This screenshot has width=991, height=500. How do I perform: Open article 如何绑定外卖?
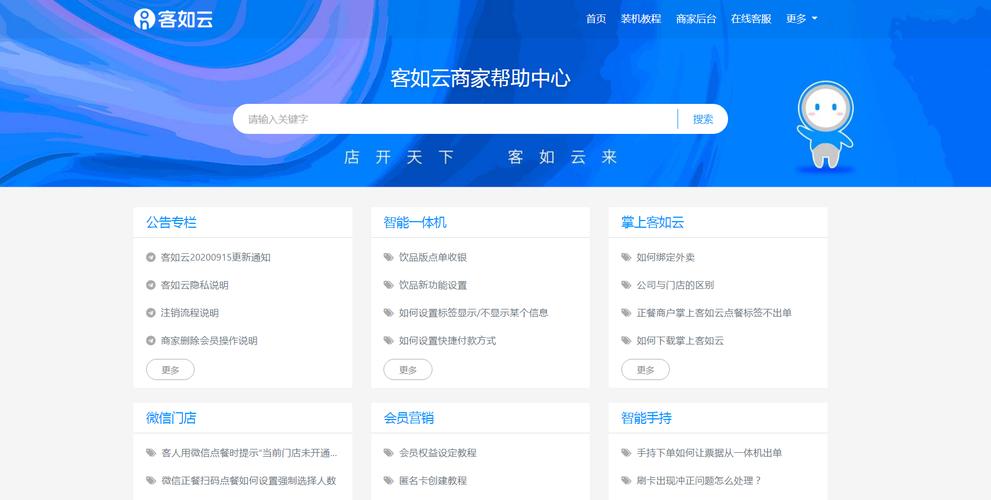pyautogui.click(x=666, y=257)
